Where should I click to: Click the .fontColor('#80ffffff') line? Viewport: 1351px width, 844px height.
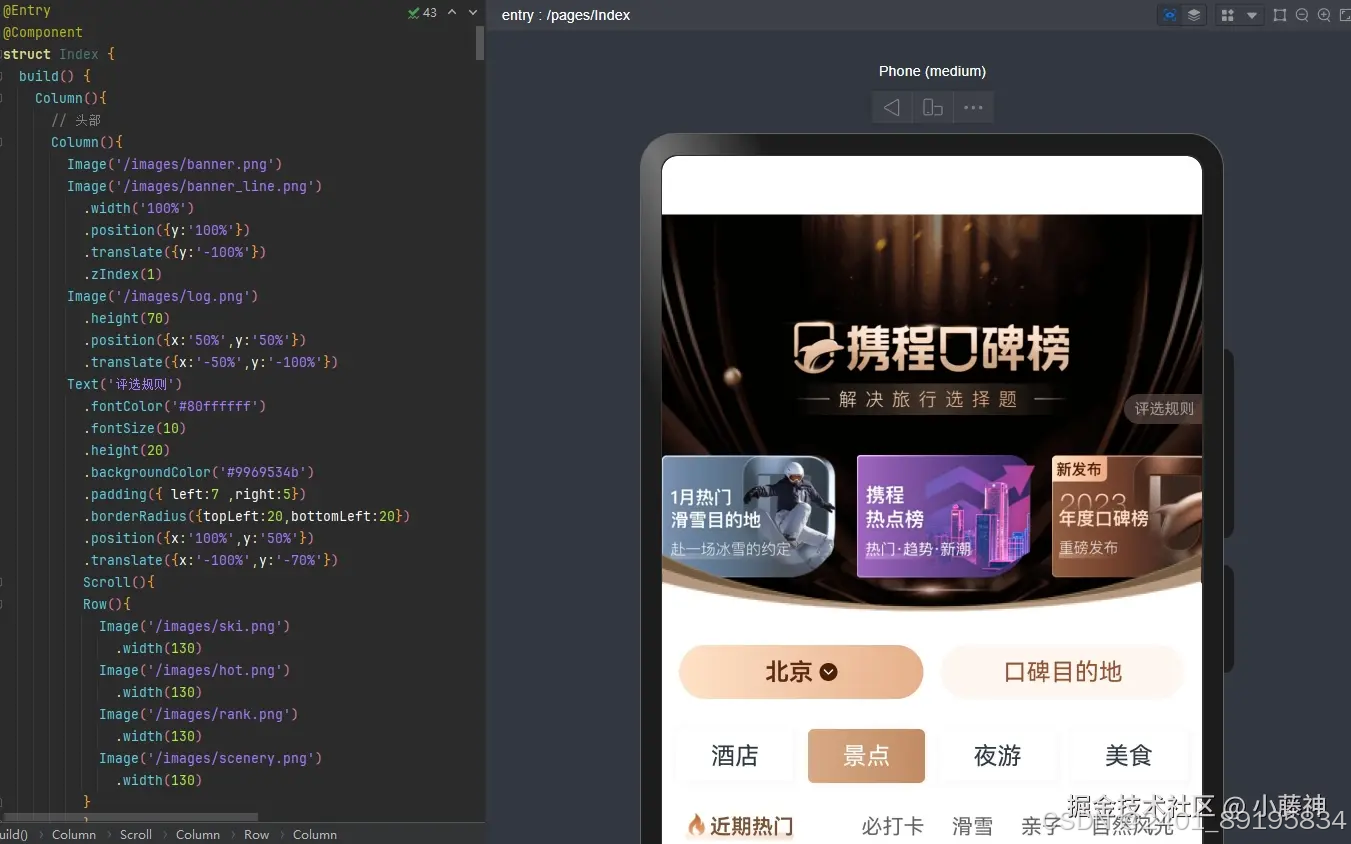(x=174, y=406)
